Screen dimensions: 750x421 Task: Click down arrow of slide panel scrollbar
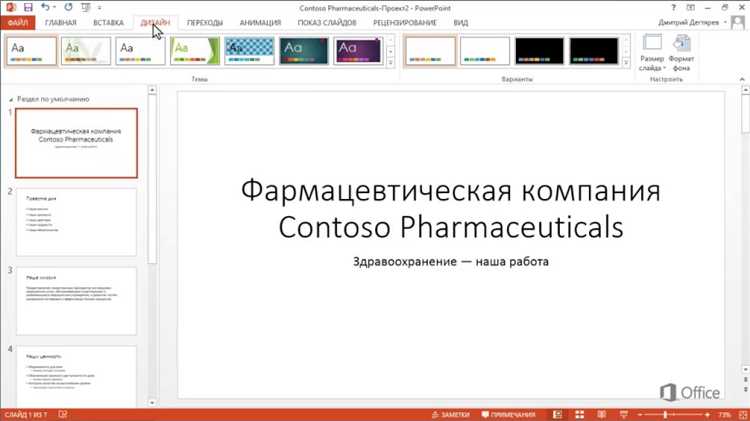pos(152,403)
